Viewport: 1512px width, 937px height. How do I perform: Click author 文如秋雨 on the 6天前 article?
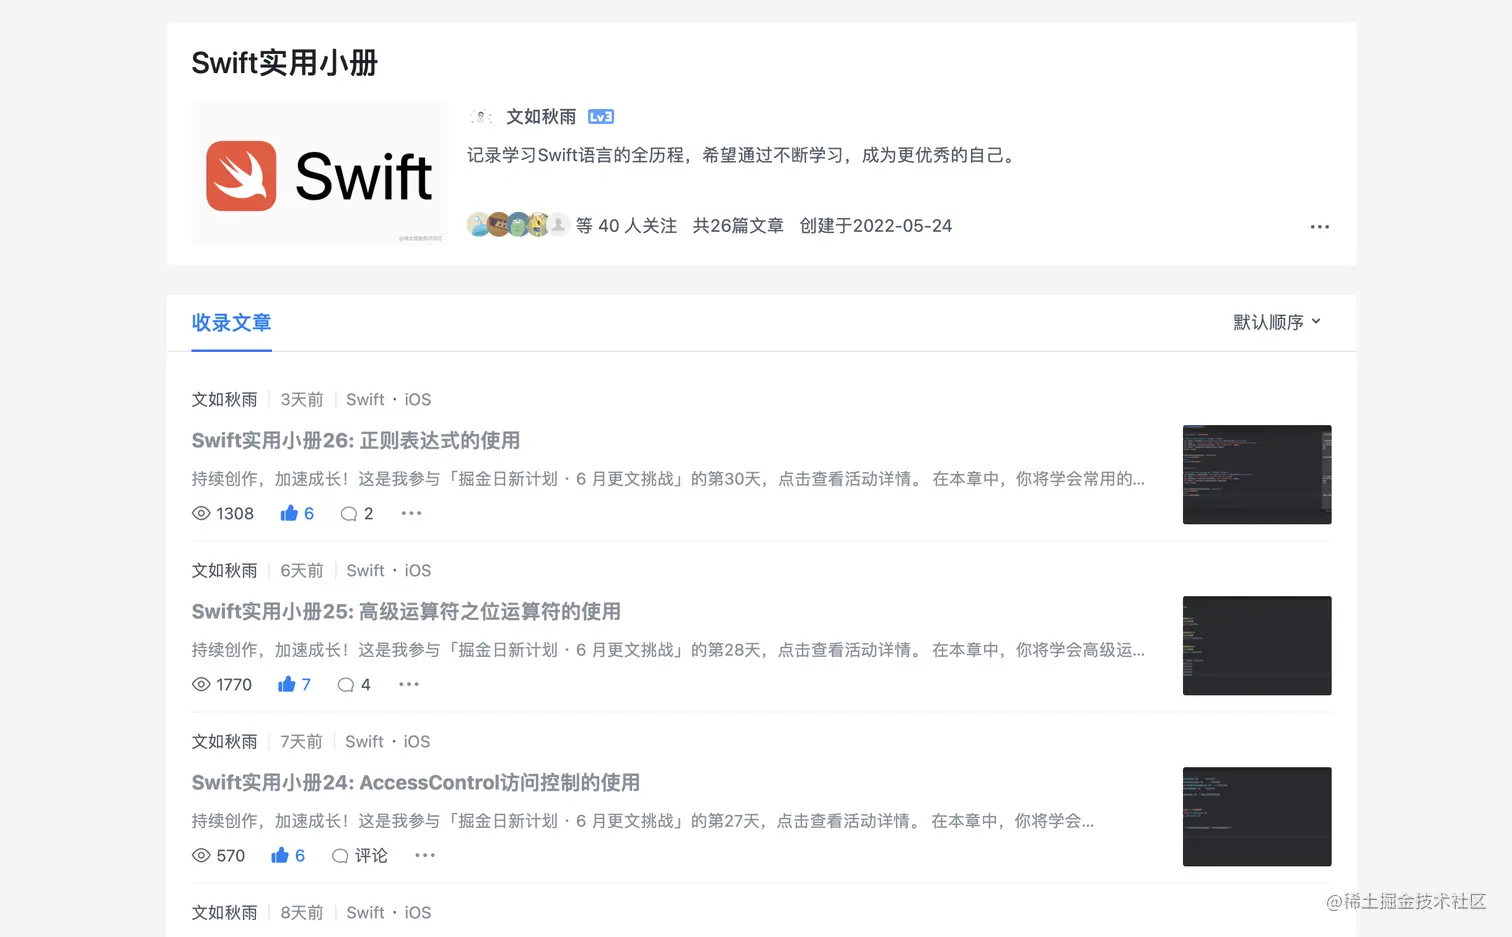click(224, 570)
